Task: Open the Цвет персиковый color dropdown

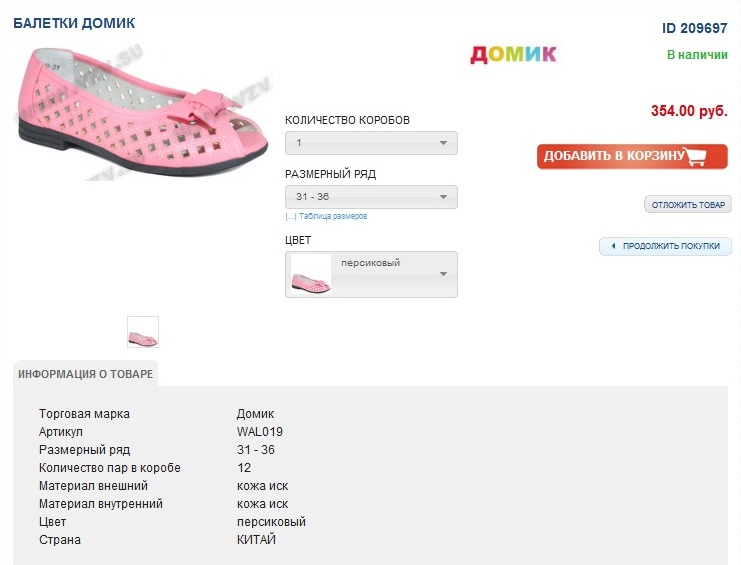Action: click(393, 273)
